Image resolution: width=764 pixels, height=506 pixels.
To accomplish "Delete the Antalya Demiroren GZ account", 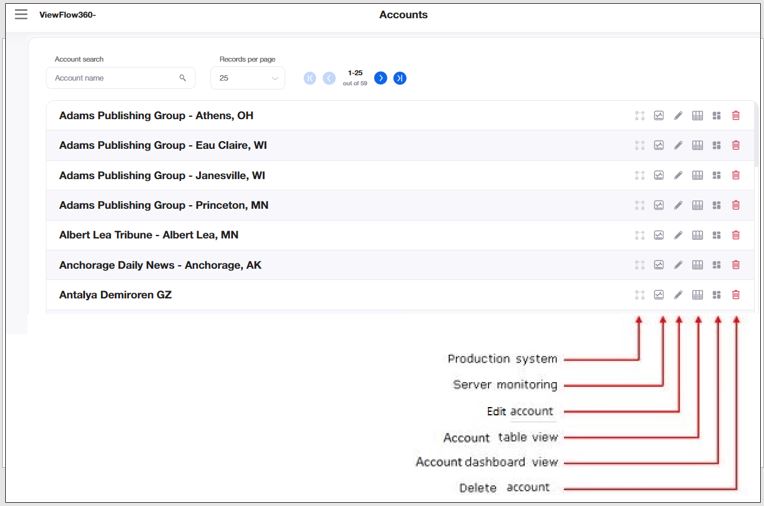I will coord(736,296).
